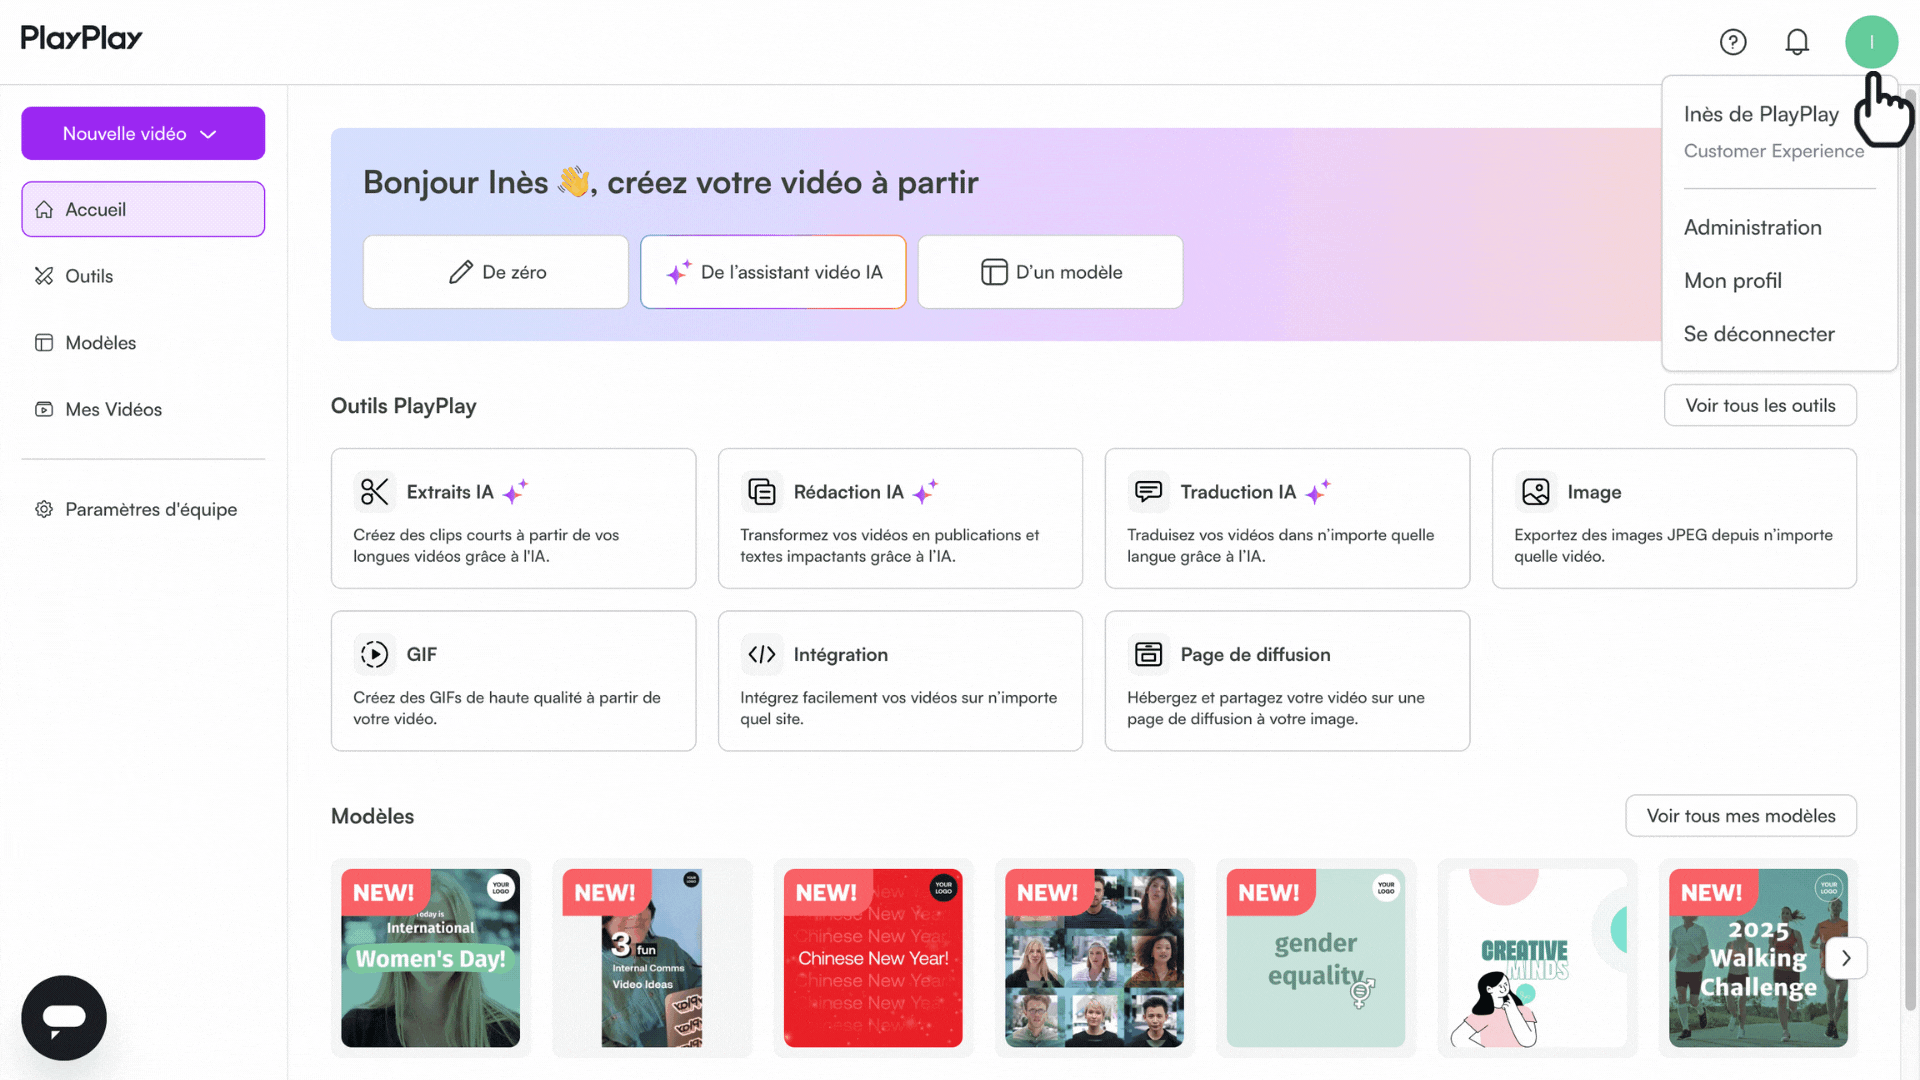Open the notifications bell
1920x1080 pixels.
click(x=1797, y=42)
